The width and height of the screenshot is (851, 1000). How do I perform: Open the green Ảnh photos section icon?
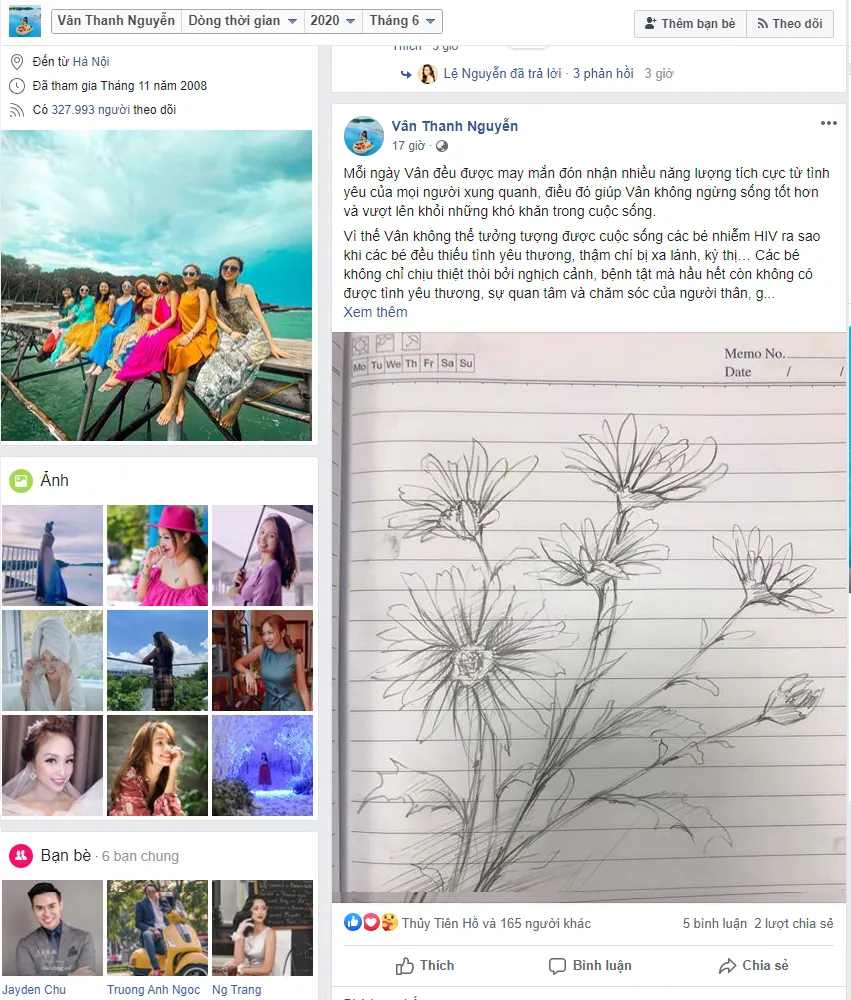[21, 480]
